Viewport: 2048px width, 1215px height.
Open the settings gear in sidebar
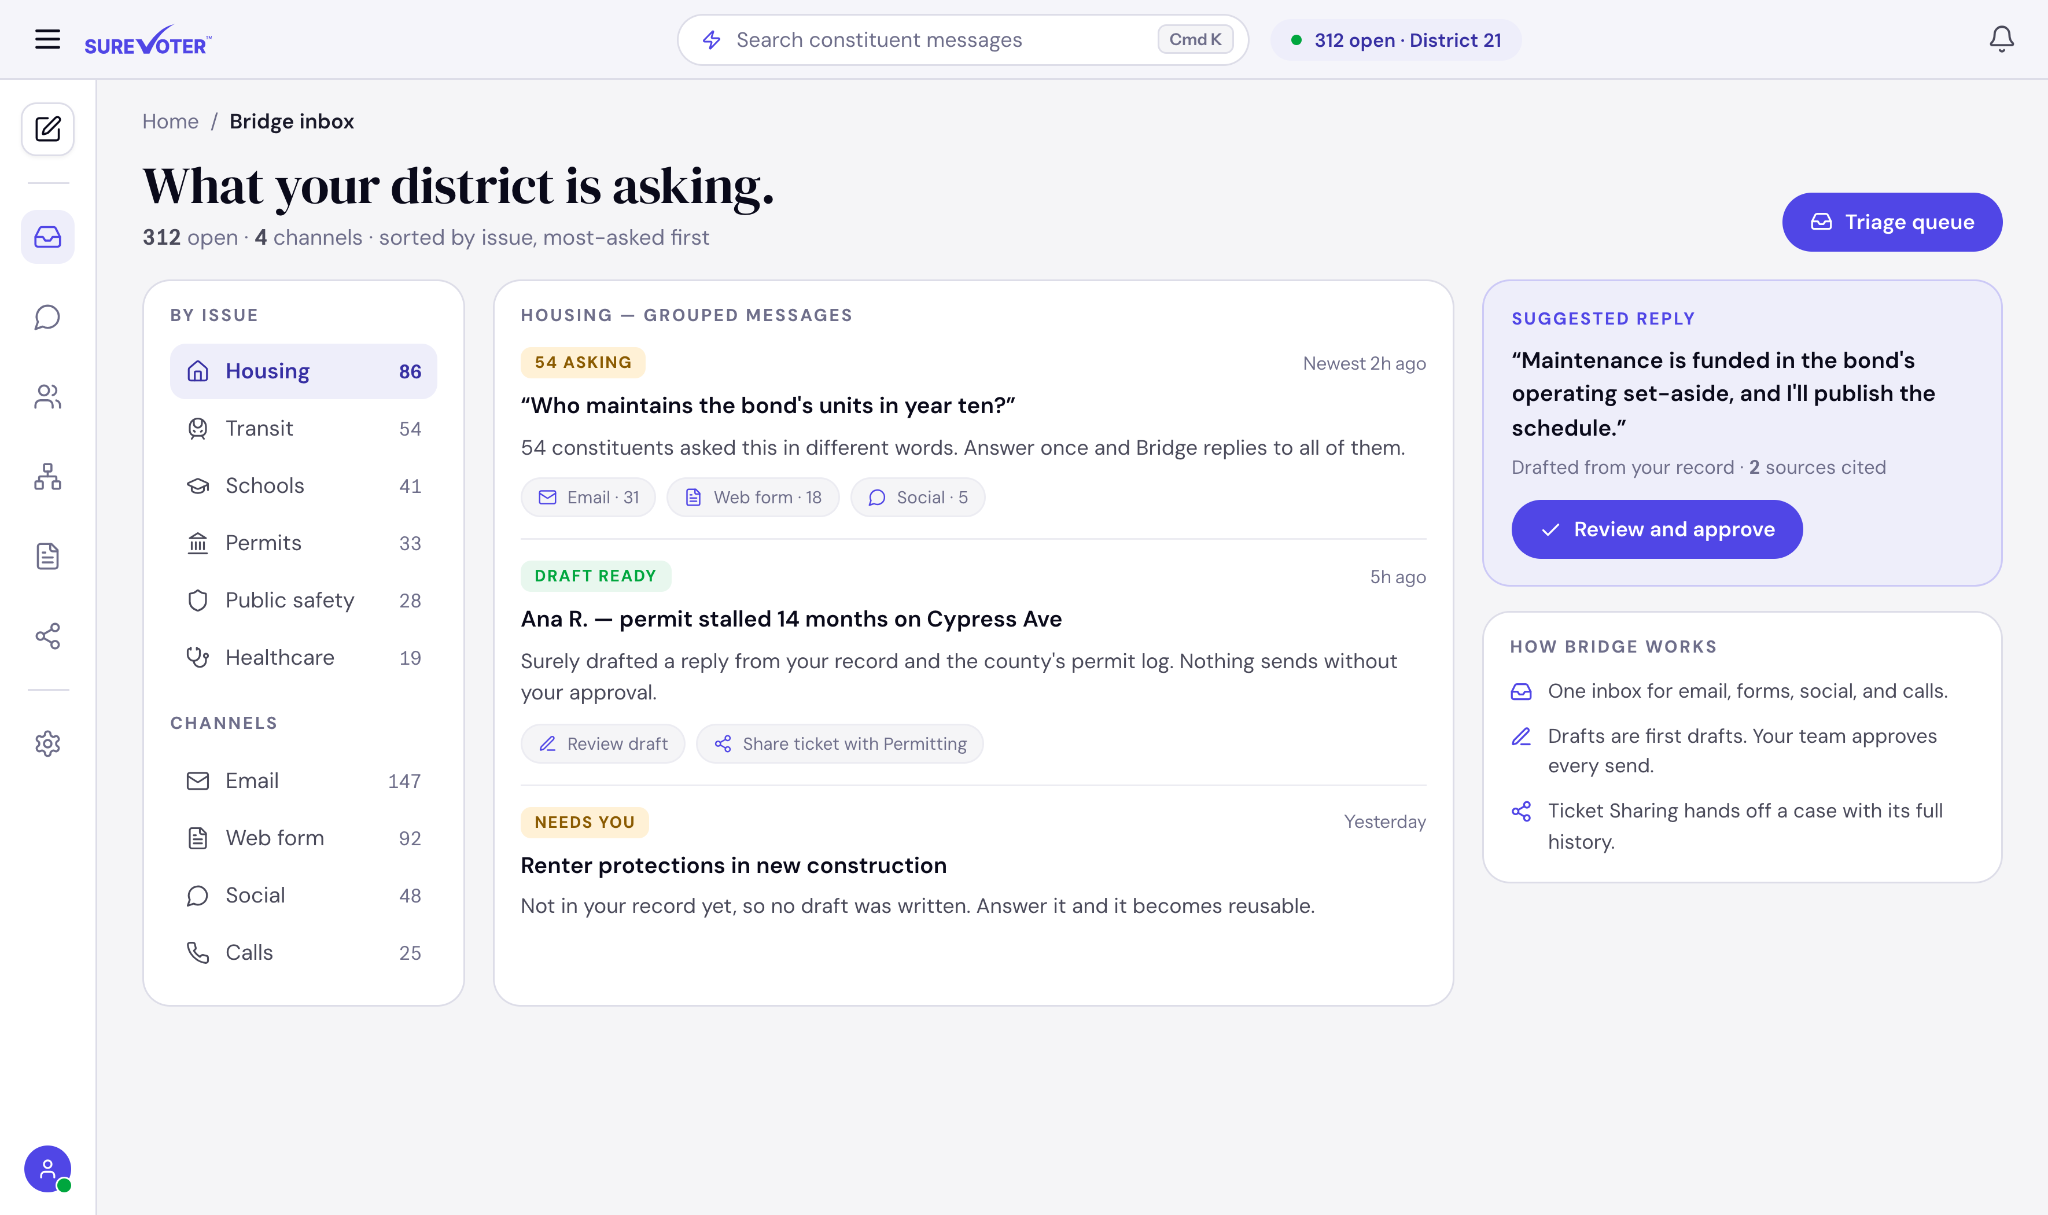click(48, 744)
